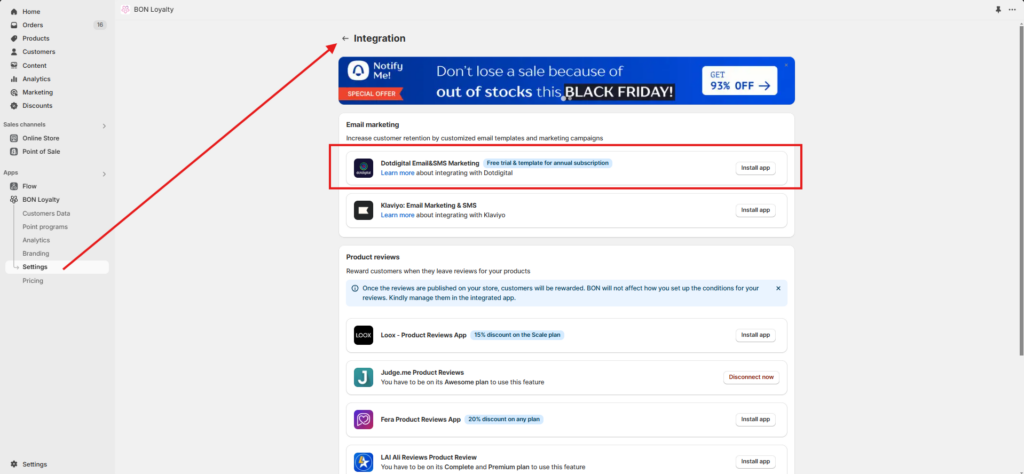Click the Analytics bar chart icon
The height and width of the screenshot is (474, 1024).
(14, 79)
